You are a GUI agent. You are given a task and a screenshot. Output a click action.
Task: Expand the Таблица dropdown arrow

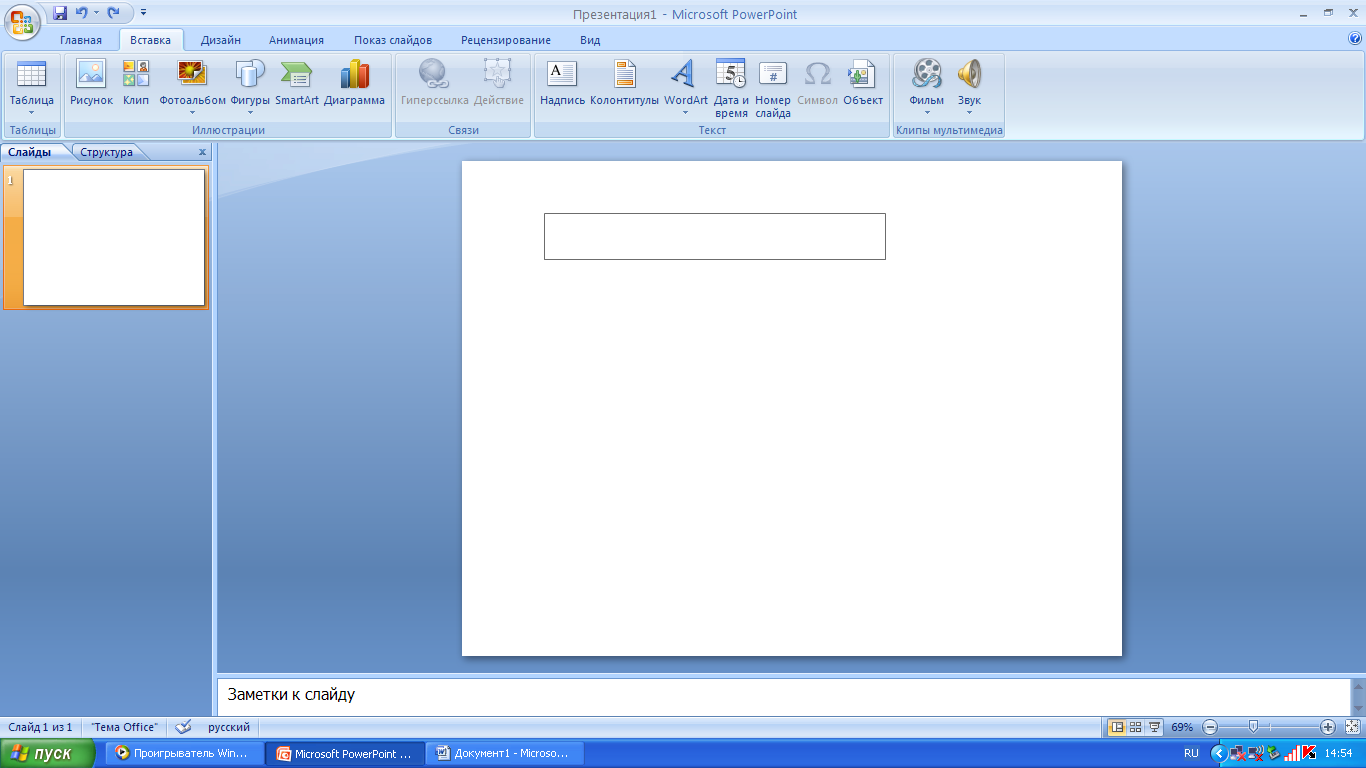32,113
